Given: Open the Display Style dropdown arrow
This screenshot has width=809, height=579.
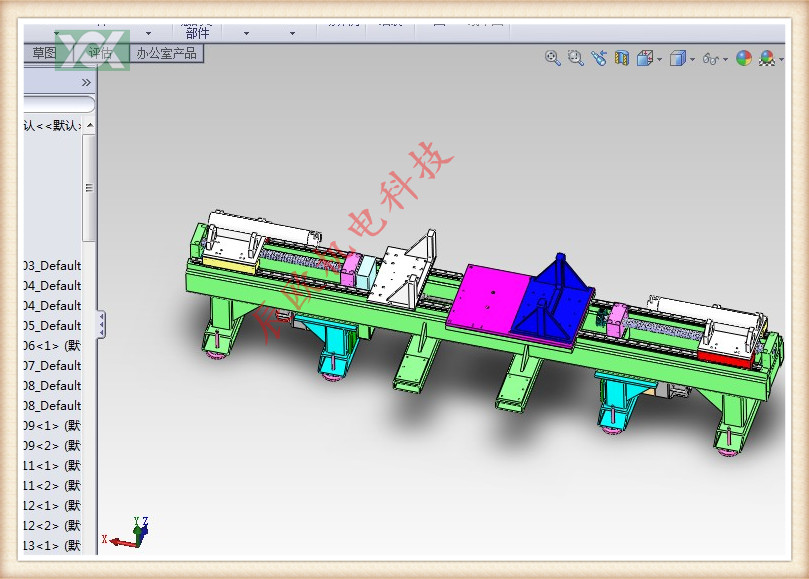Looking at the screenshot, I should [692, 60].
